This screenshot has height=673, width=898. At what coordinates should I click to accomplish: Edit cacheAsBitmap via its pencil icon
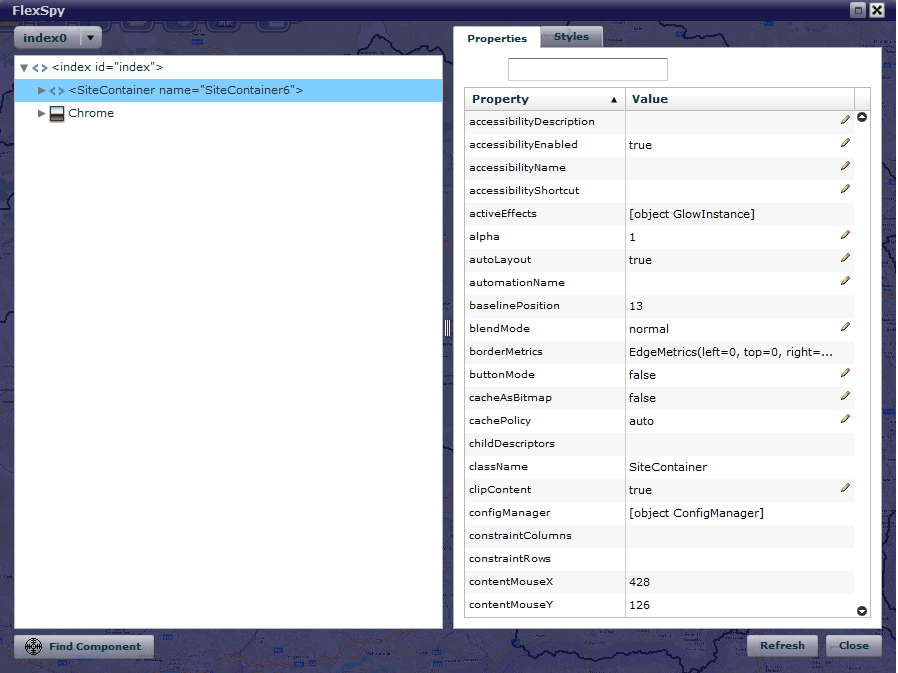[x=845, y=396]
